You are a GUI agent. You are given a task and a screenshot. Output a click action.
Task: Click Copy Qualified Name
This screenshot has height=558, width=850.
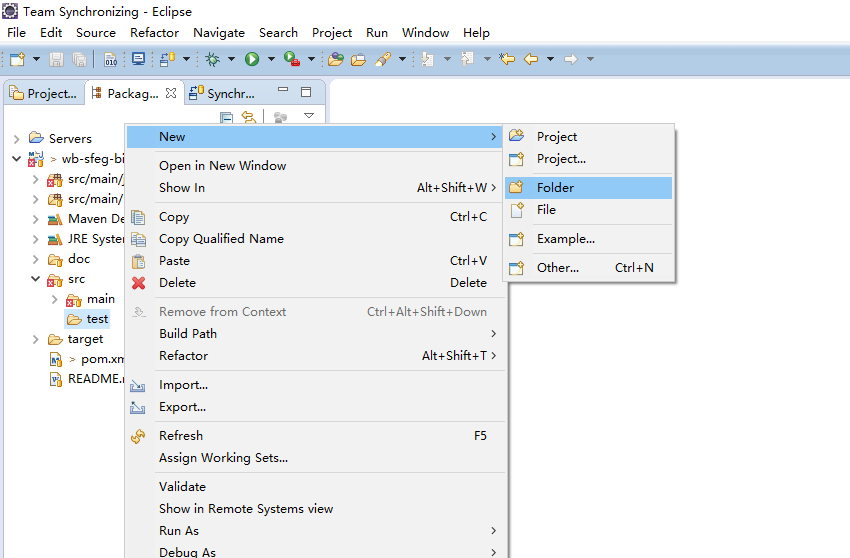(x=314, y=239)
